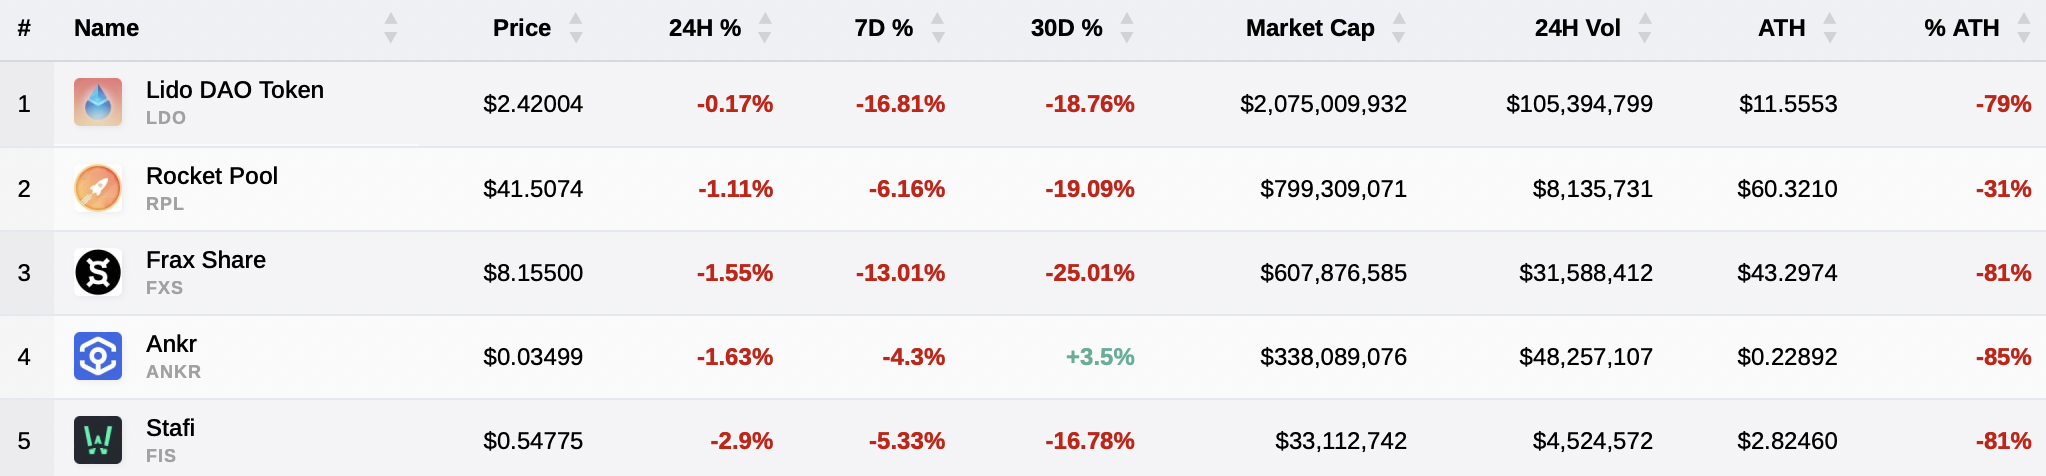The height and width of the screenshot is (476, 2046).
Task: Open the Rocket Pool name link
Action: 212,176
